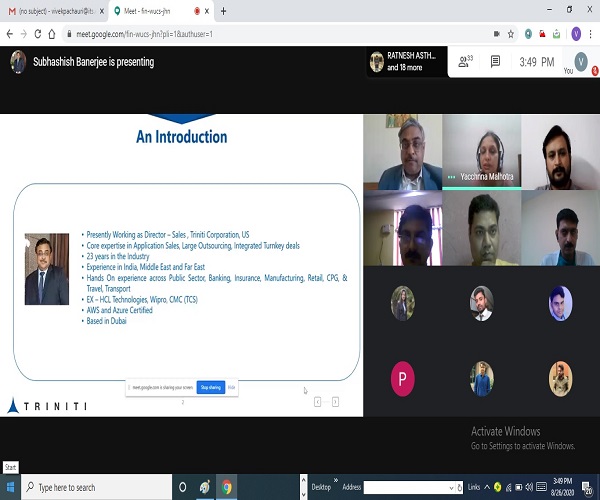Select the bearded man video tile

561,152
